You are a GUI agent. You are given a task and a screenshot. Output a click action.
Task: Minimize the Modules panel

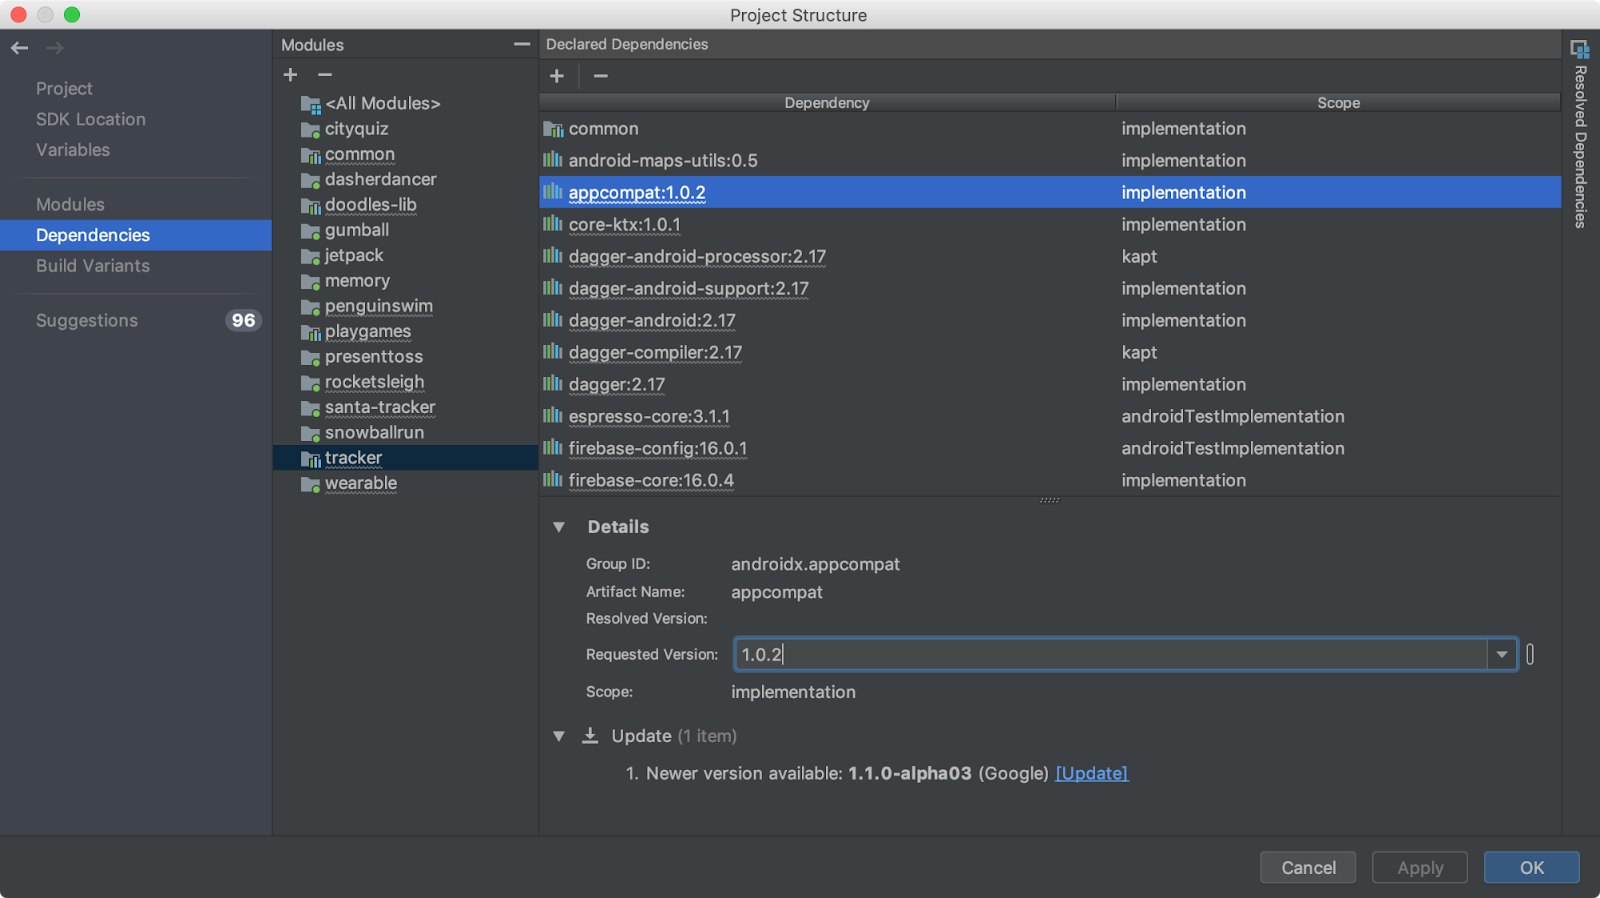click(522, 44)
